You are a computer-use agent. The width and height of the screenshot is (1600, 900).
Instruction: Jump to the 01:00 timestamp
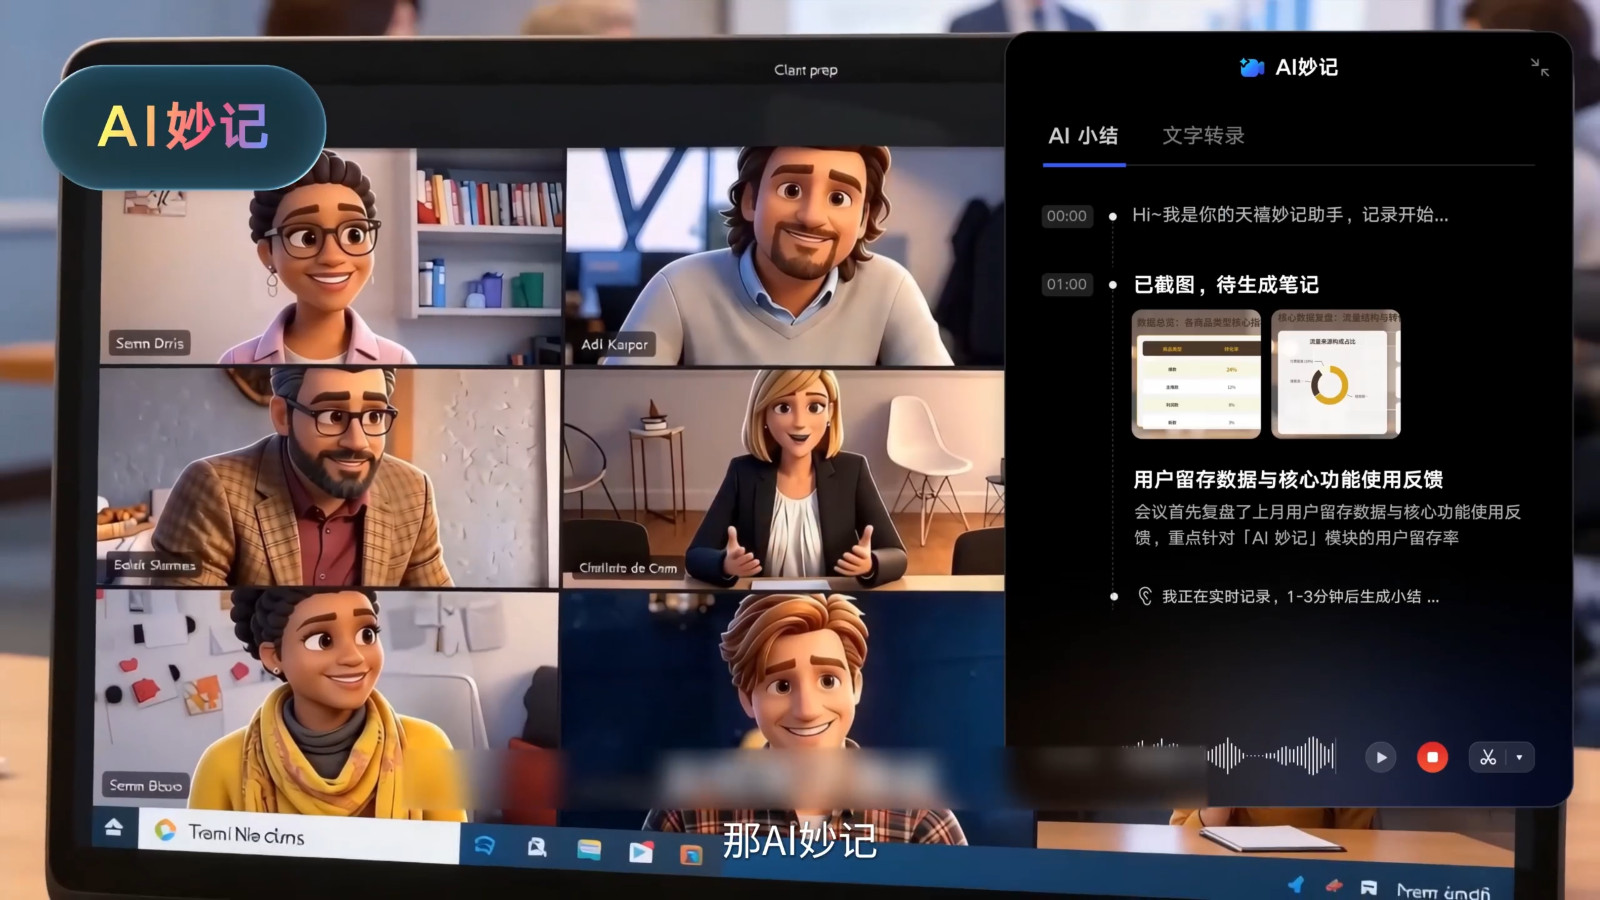1066,285
